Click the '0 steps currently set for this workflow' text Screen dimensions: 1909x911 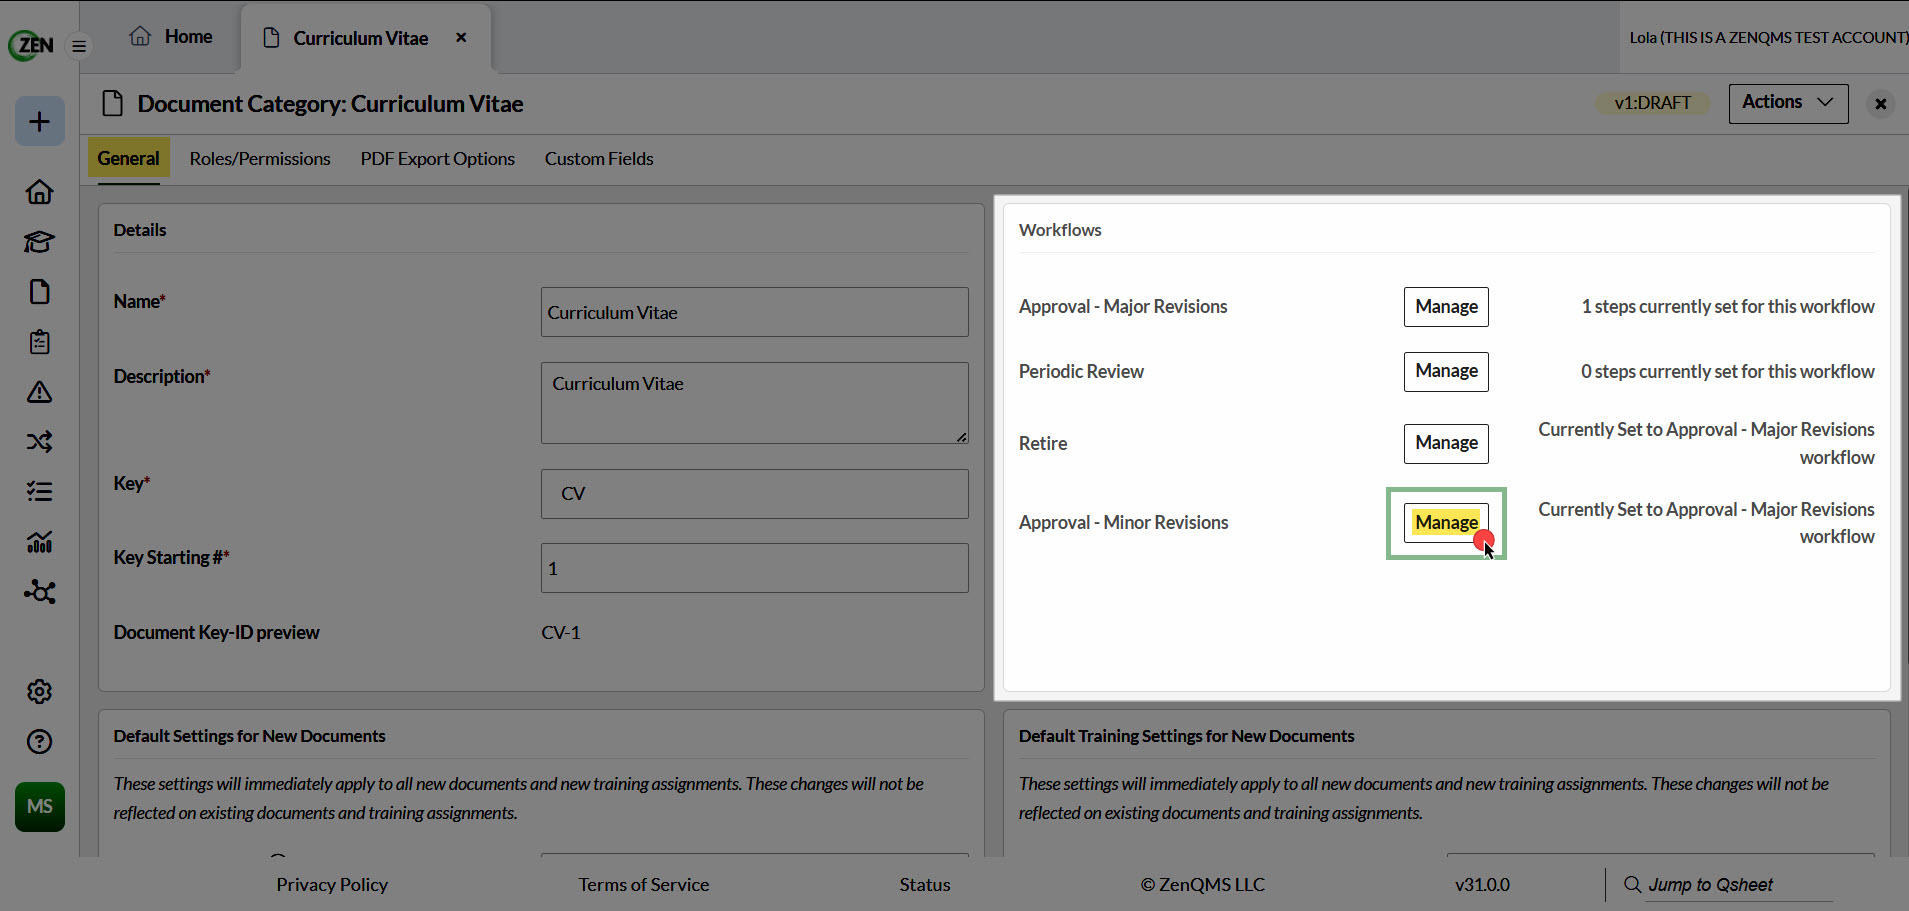pos(1727,372)
